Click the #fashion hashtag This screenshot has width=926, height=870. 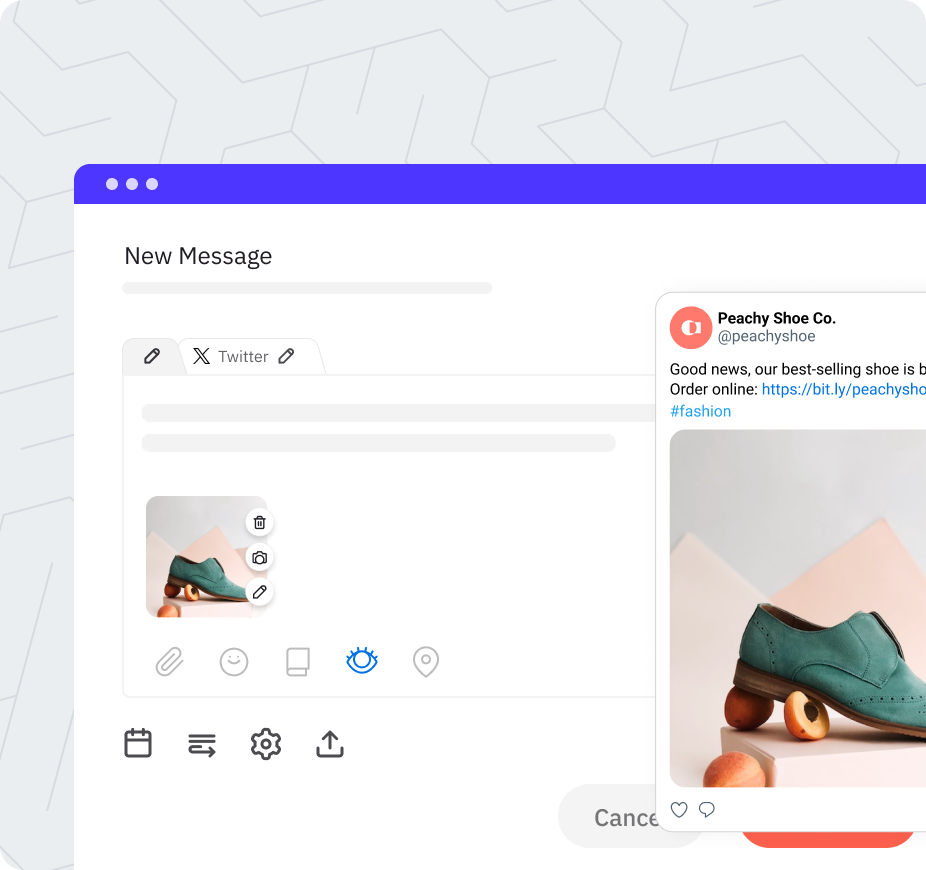[x=700, y=411]
